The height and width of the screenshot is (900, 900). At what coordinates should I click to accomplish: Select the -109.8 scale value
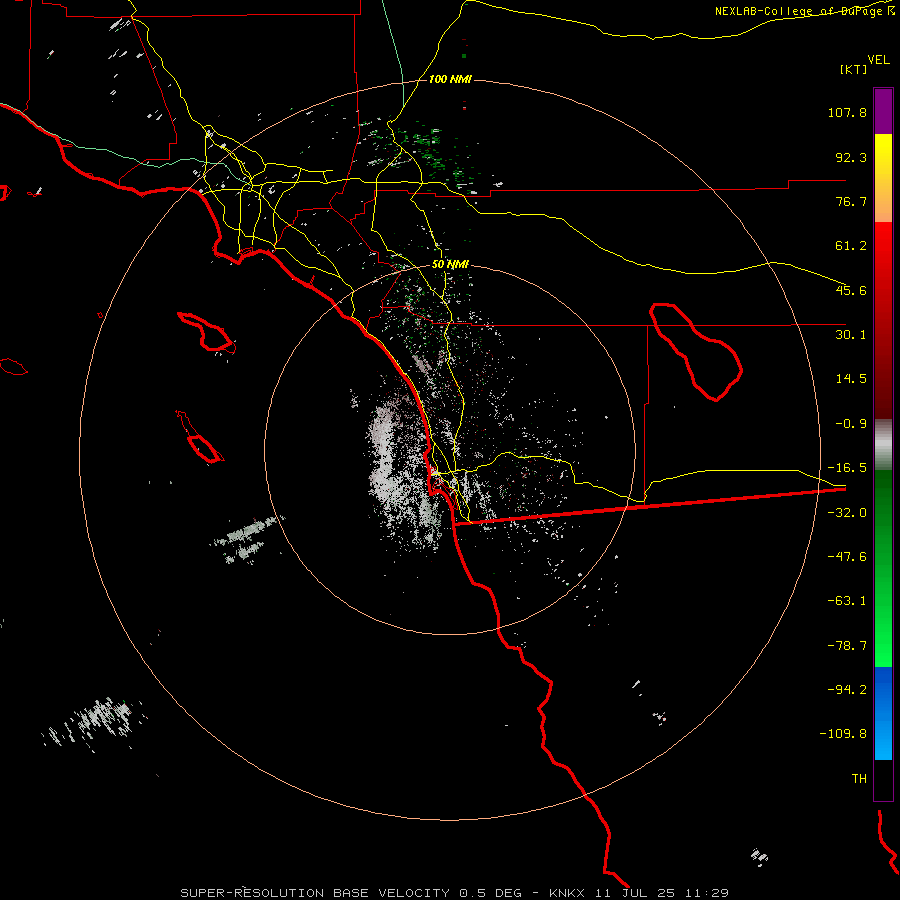tap(843, 734)
